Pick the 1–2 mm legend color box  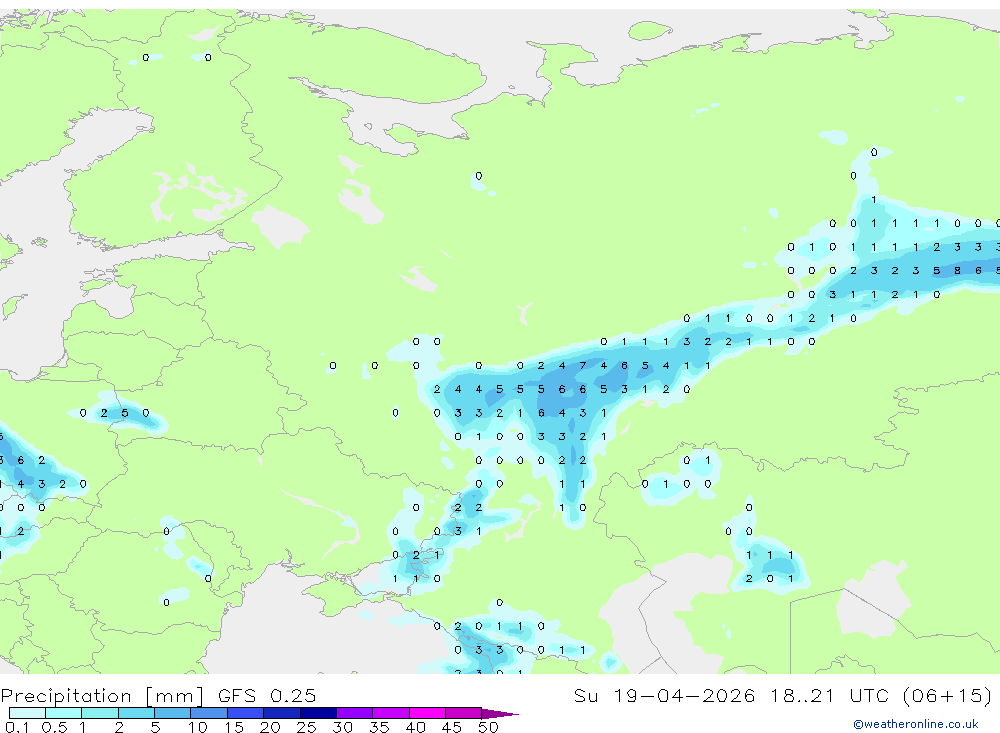pyautogui.click(x=100, y=713)
